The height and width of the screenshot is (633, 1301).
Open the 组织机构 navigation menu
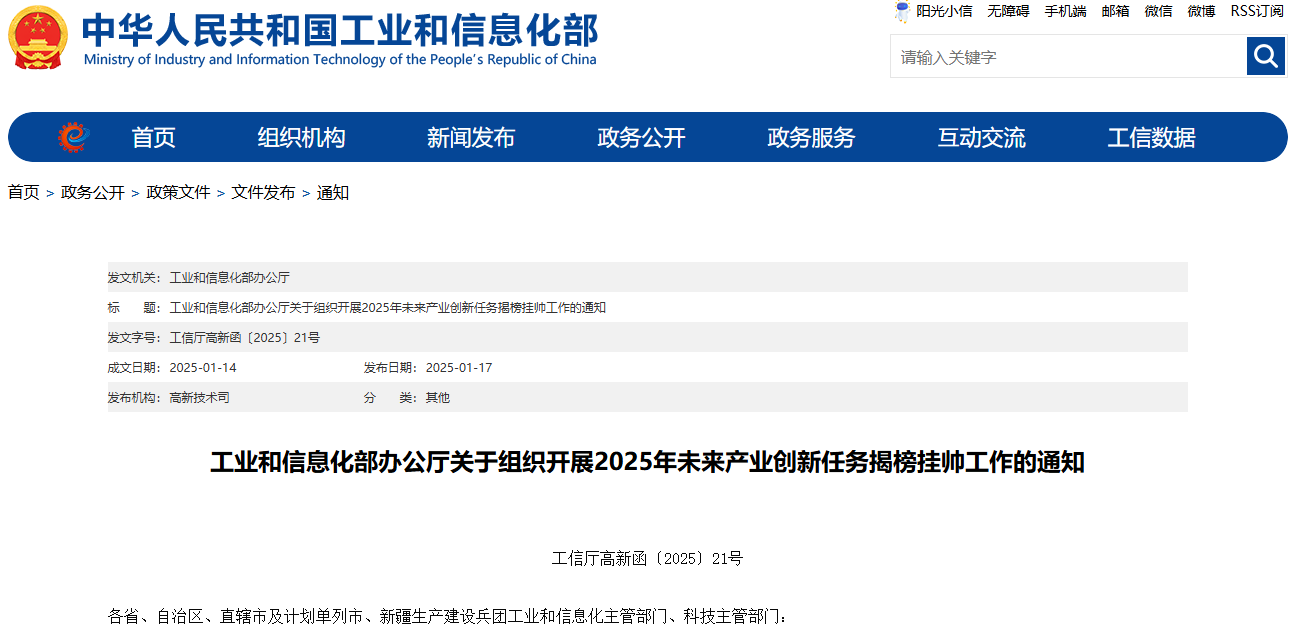click(301, 138)
